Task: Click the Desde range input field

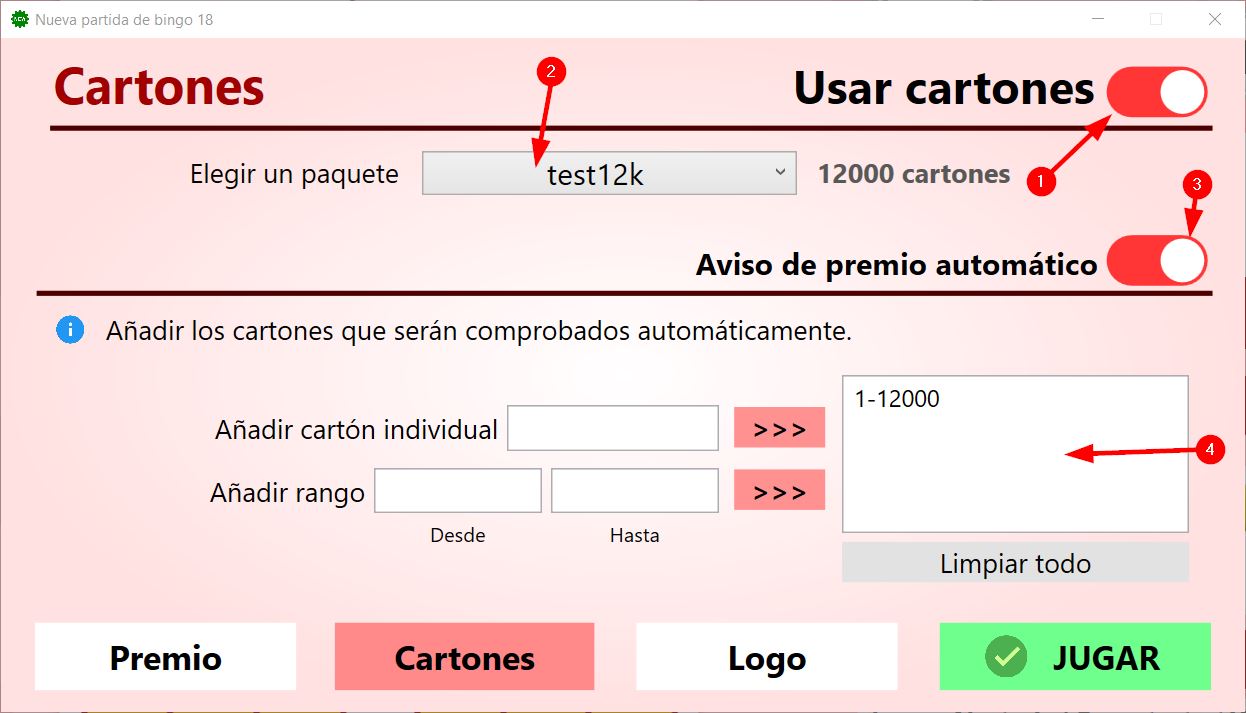Action: [457, 491]
